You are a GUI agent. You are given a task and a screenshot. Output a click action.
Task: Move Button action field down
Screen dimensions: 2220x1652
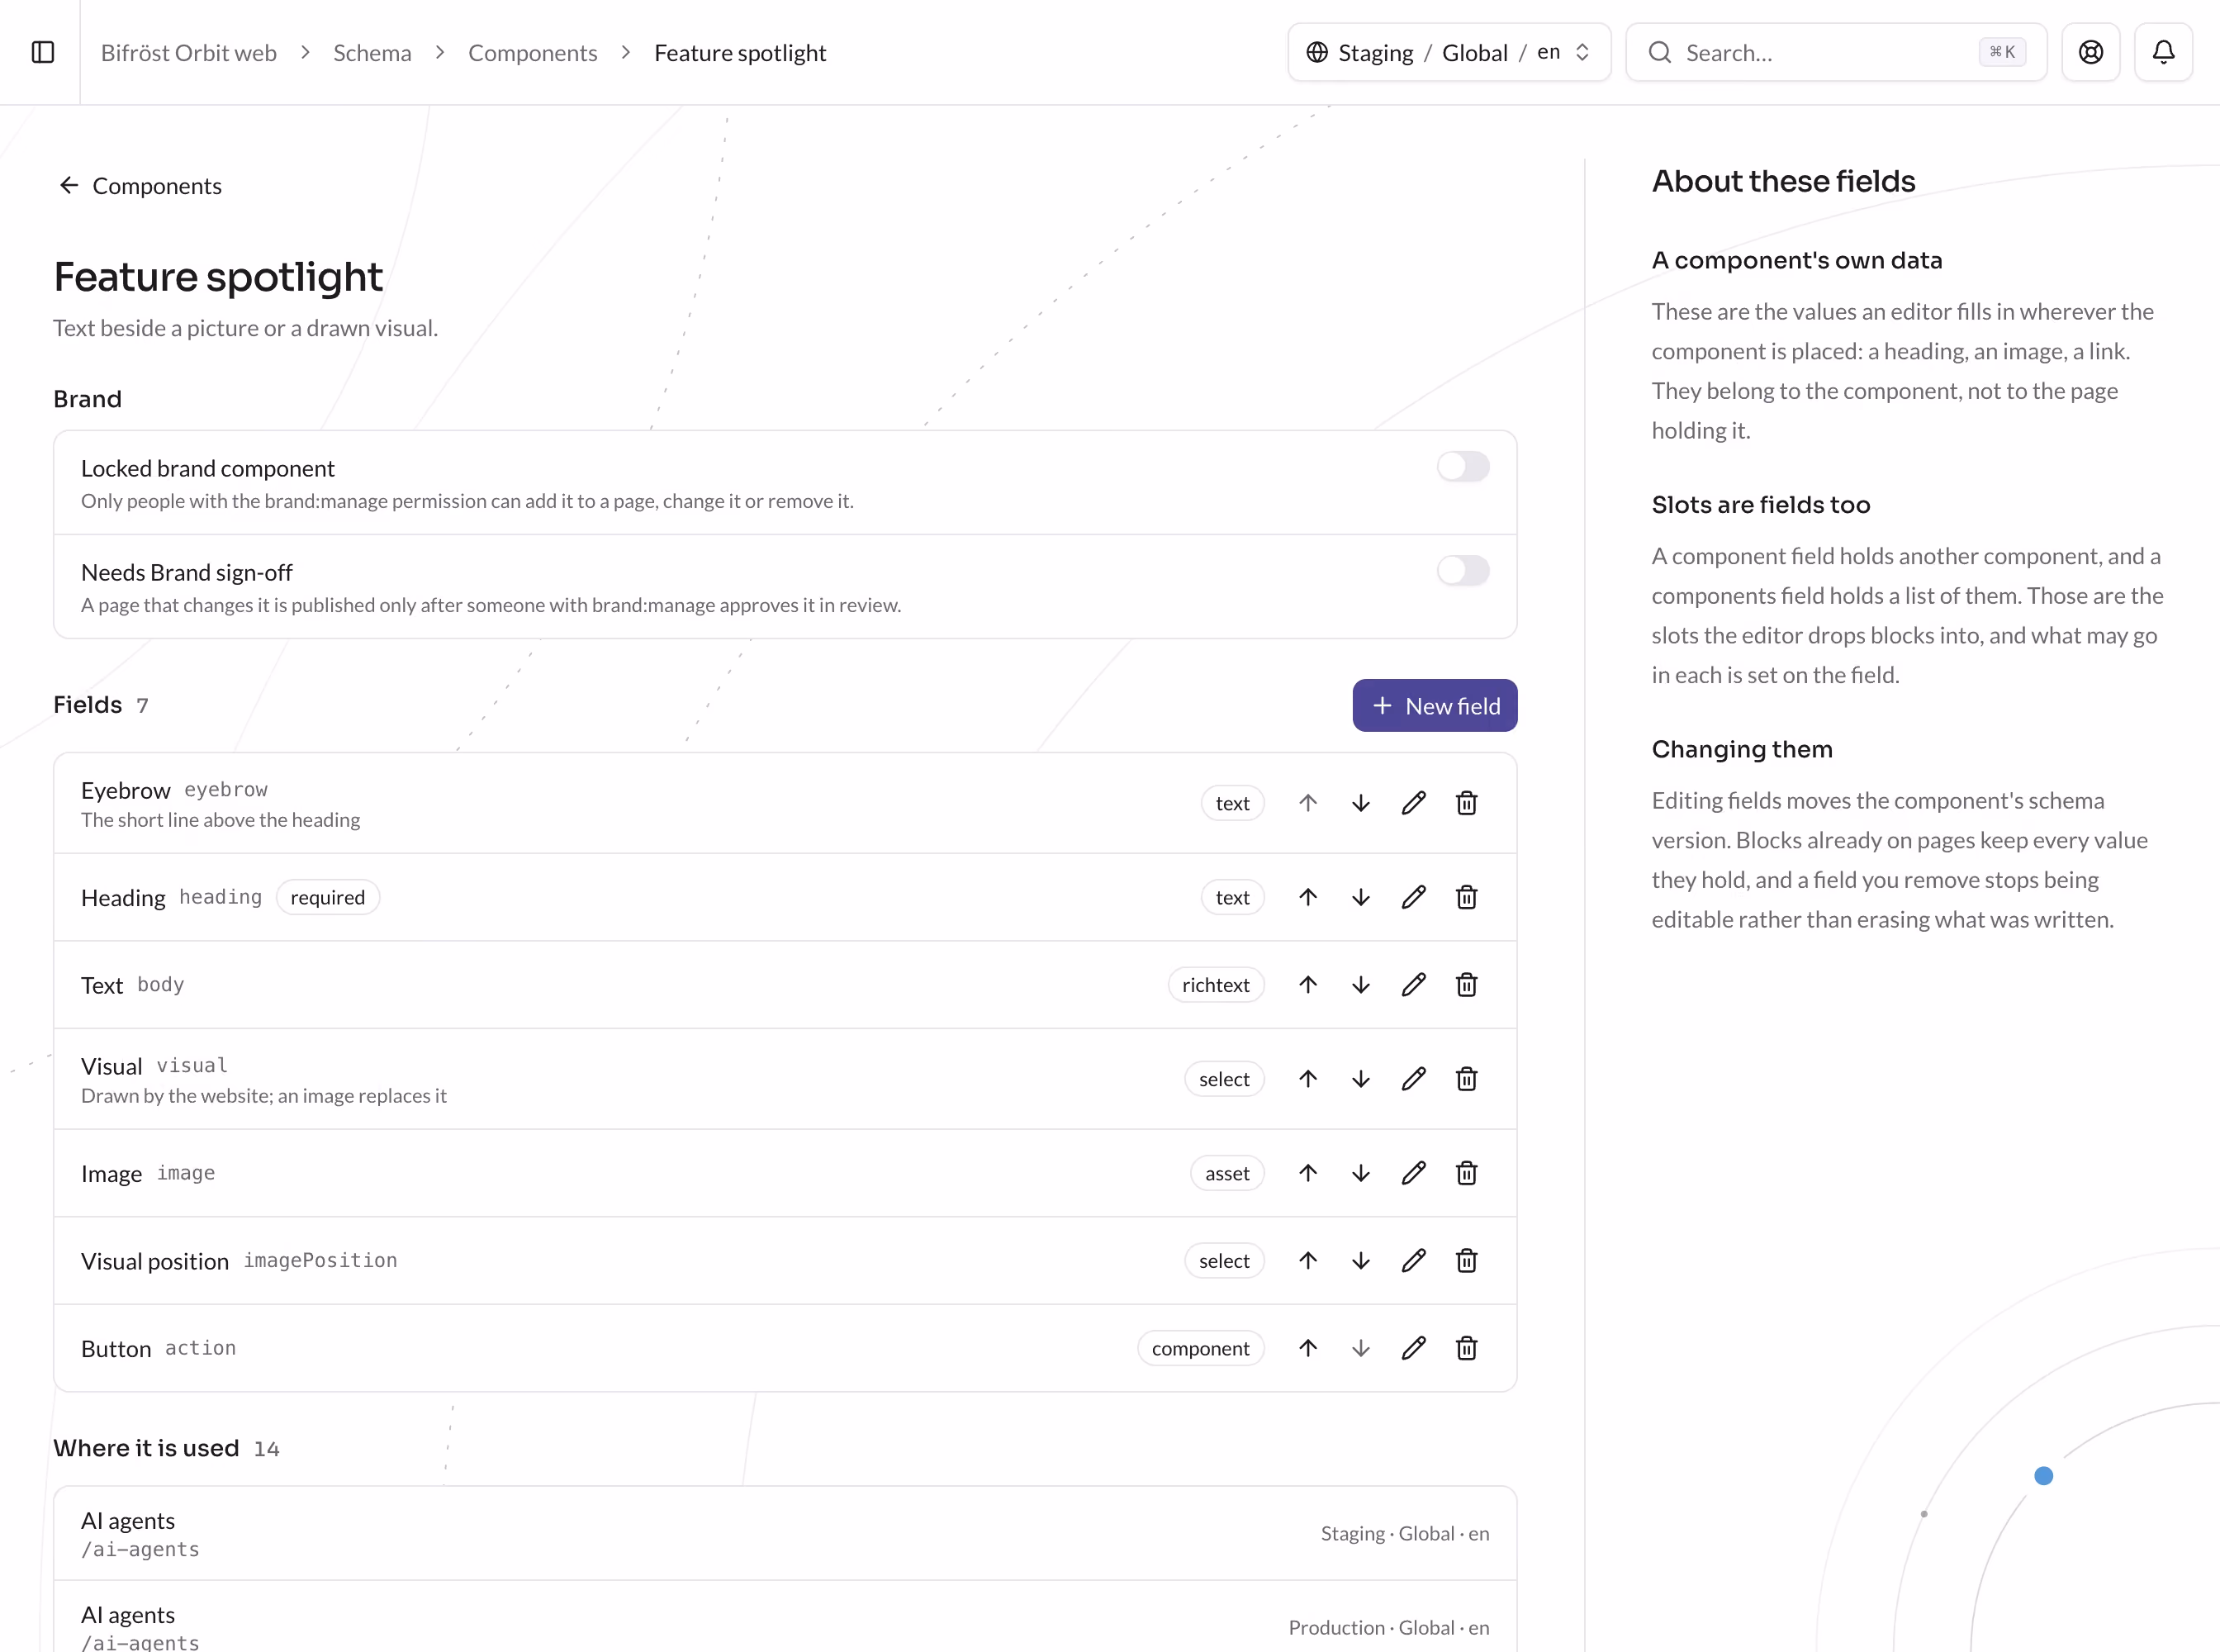click(1360, 1348)
